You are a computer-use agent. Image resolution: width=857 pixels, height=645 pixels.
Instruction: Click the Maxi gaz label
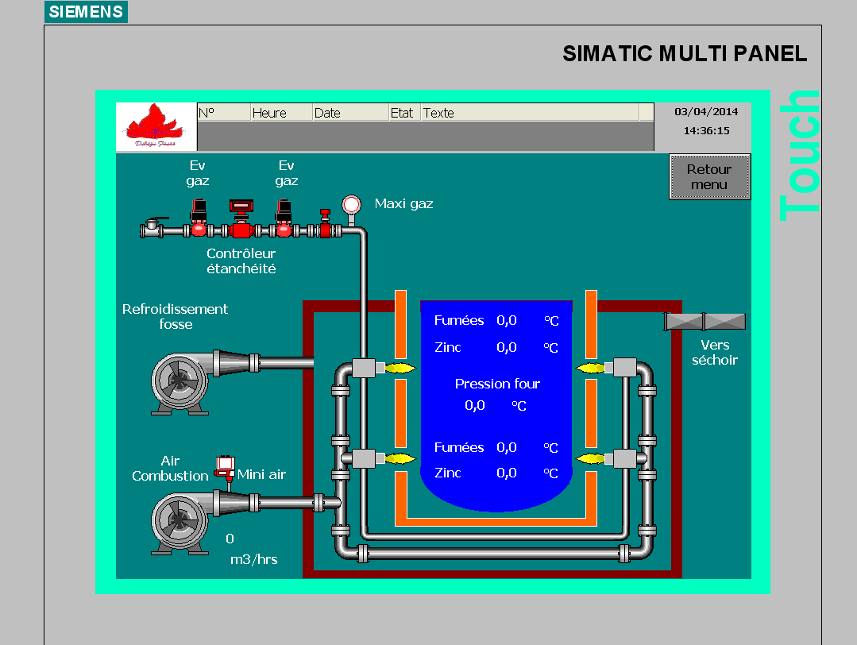tap(404, 204)
